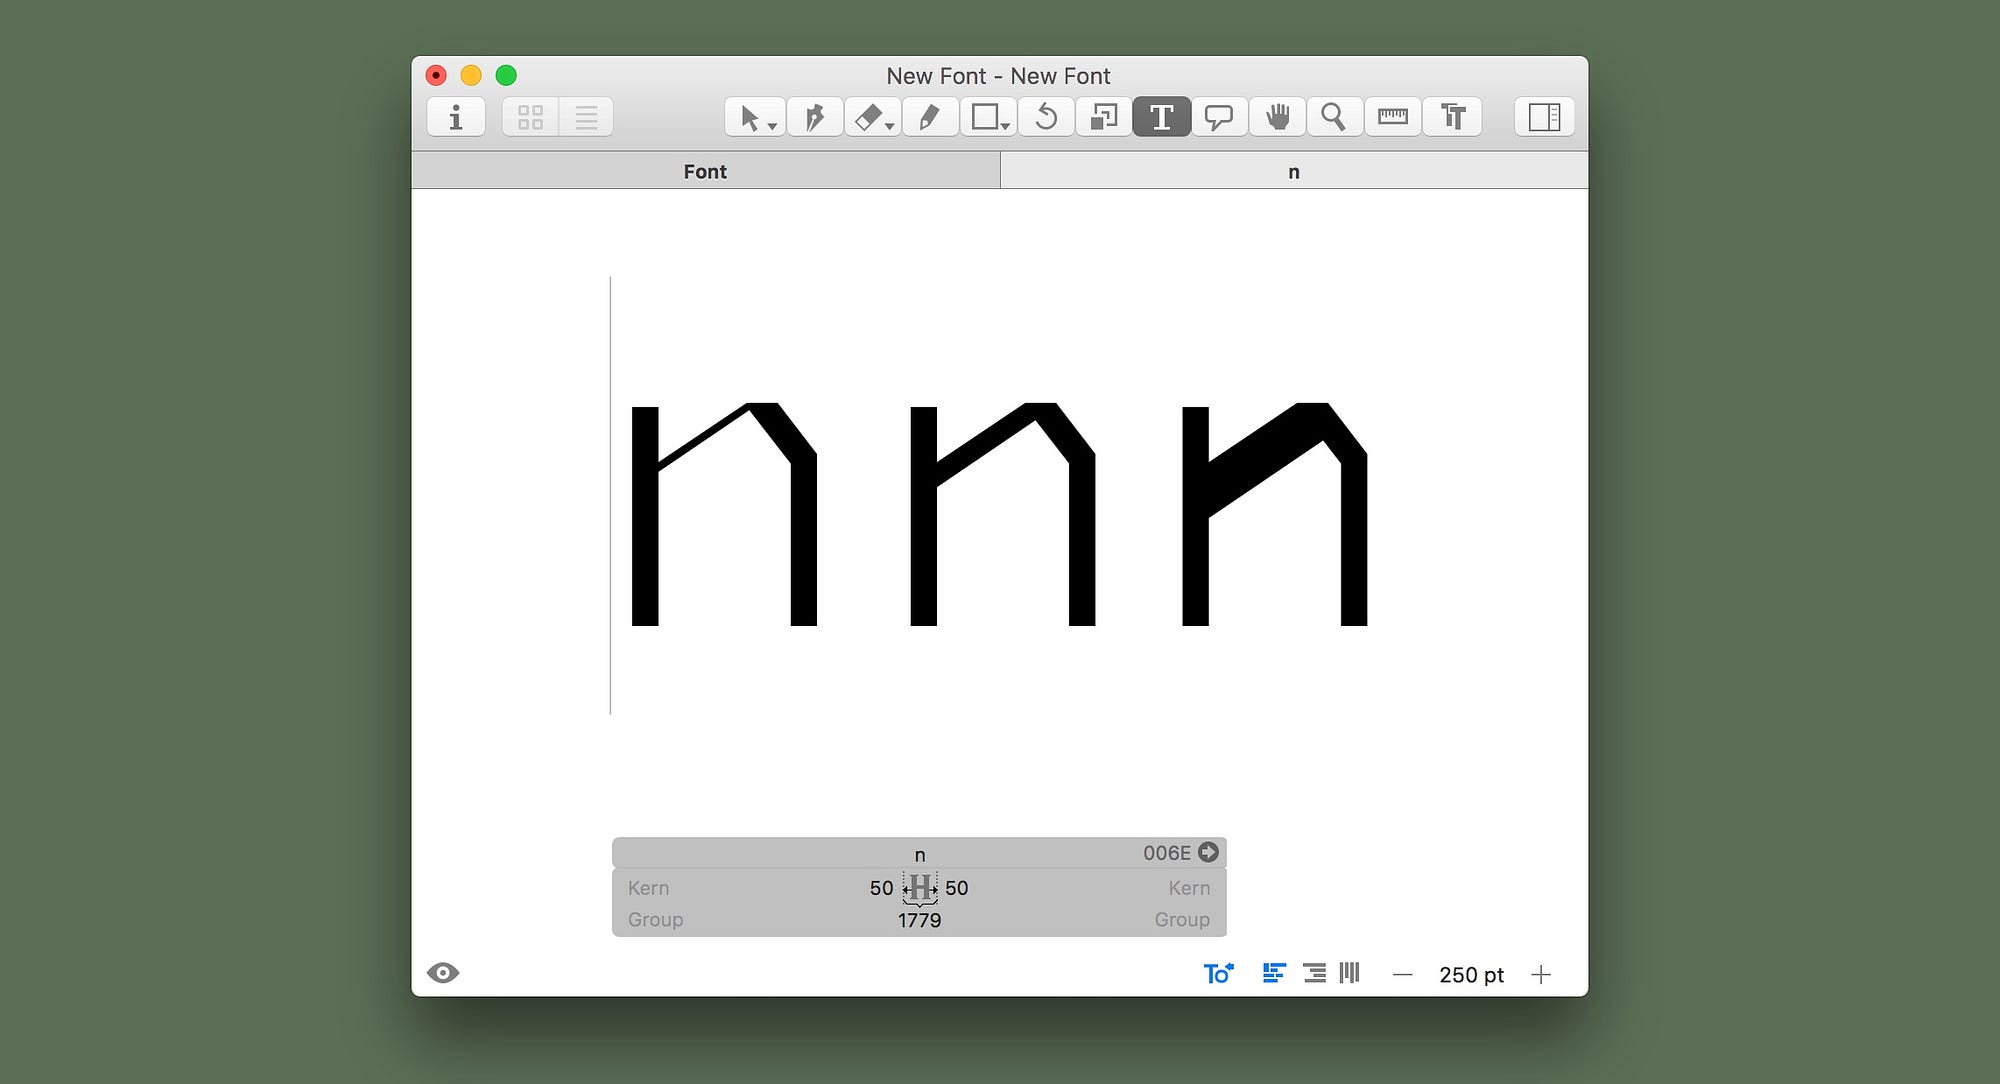Open the Font Info button
This screenshot has height=1084, width=2000.
coord(456,117)
